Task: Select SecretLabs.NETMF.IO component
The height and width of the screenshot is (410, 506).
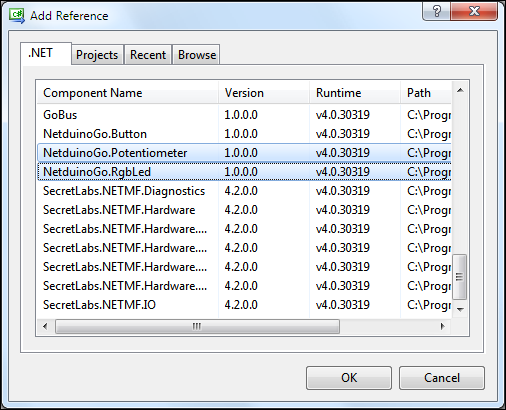Action: [244, 305]
